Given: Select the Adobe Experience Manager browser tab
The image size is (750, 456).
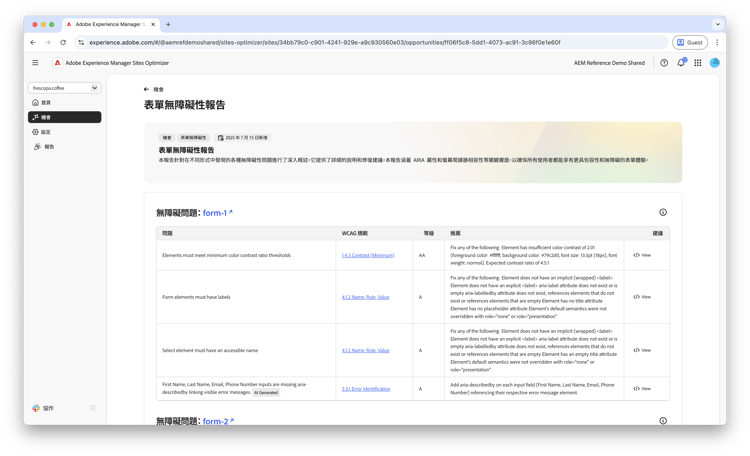Looking at the screenshot, I should [x=111, y=24].
